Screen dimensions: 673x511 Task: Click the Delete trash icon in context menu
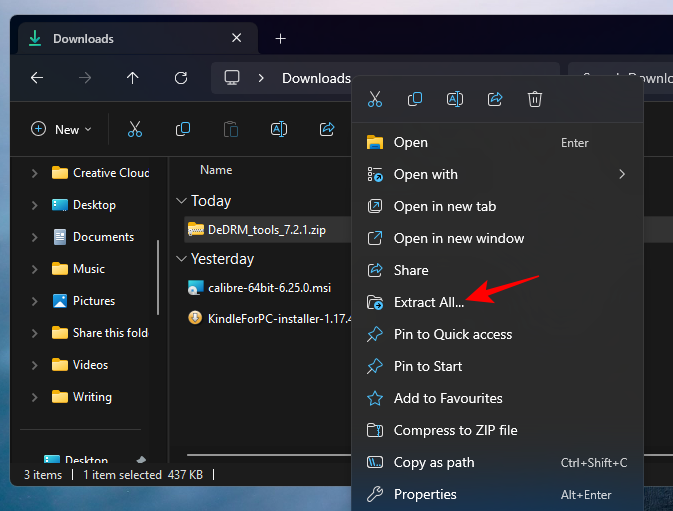click(x=535, y=99)
